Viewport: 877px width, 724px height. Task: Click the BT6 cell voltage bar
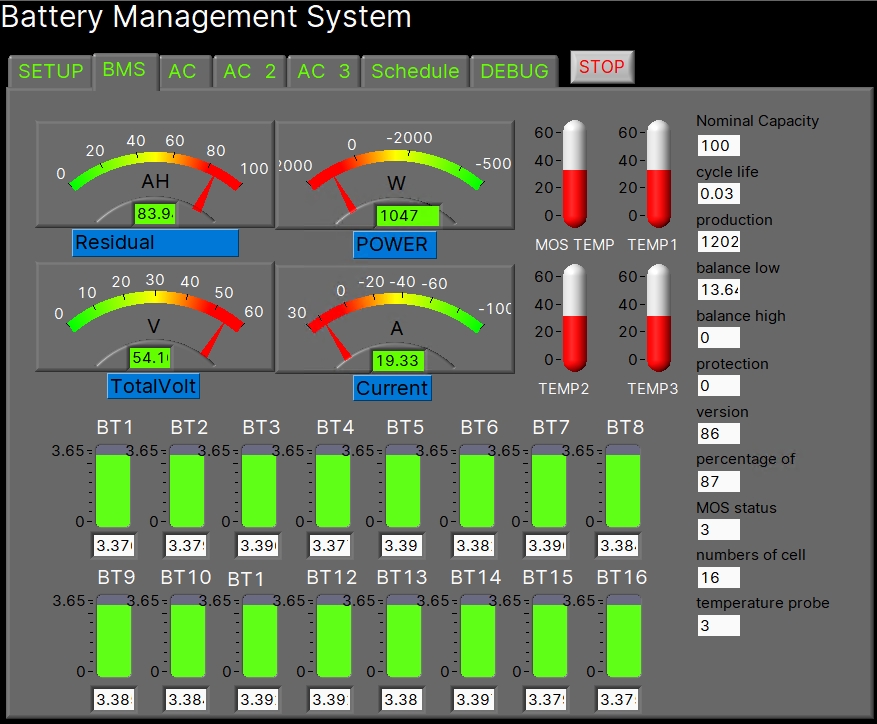(x=477, y=486)
